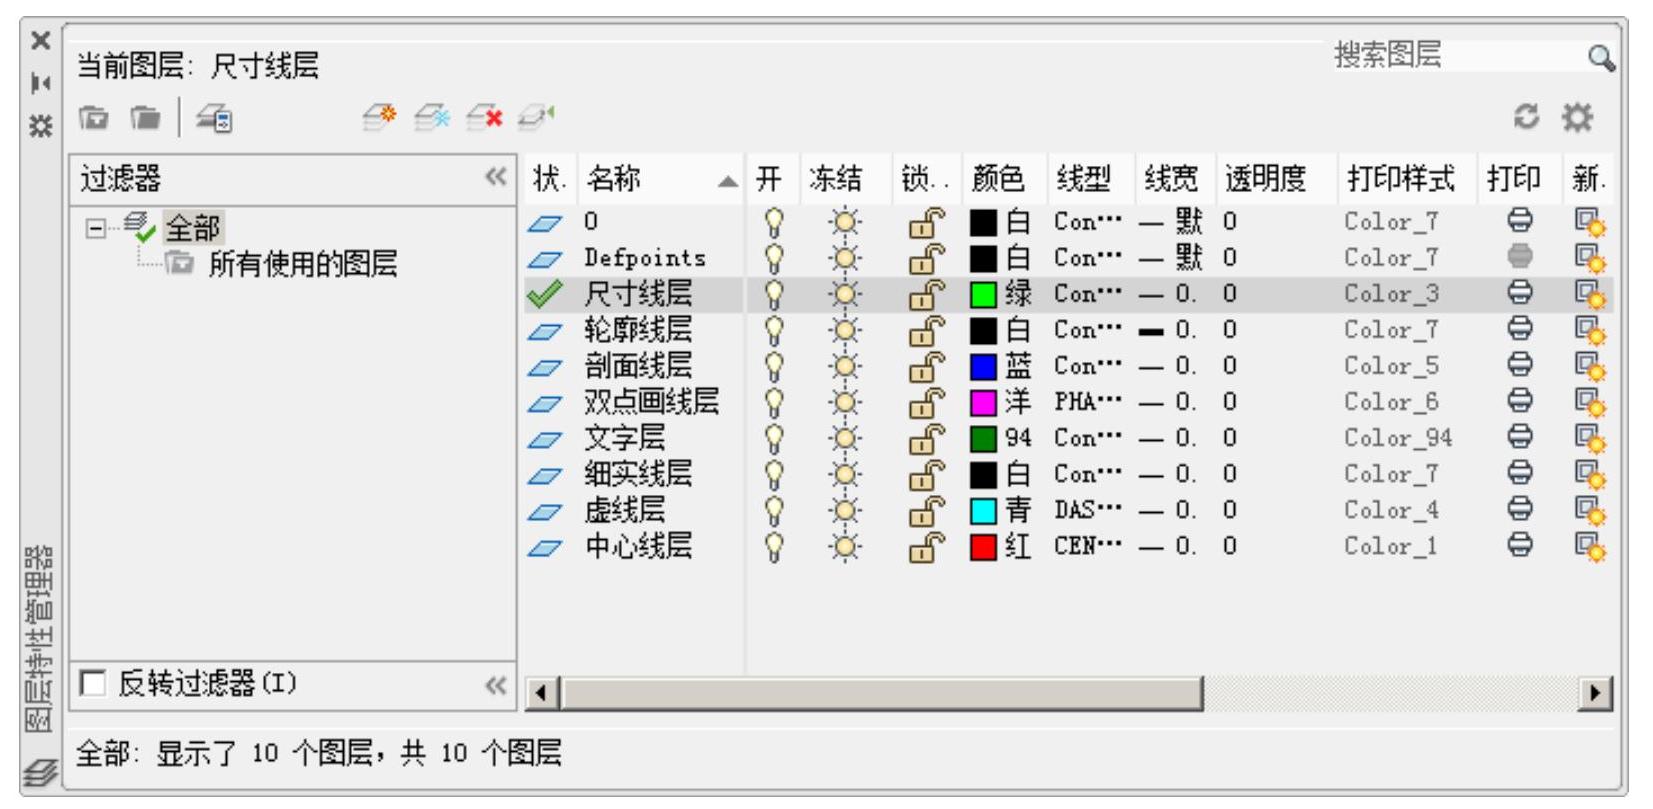Toggle plot printer icon for layer 0

tap(1519, 220)
